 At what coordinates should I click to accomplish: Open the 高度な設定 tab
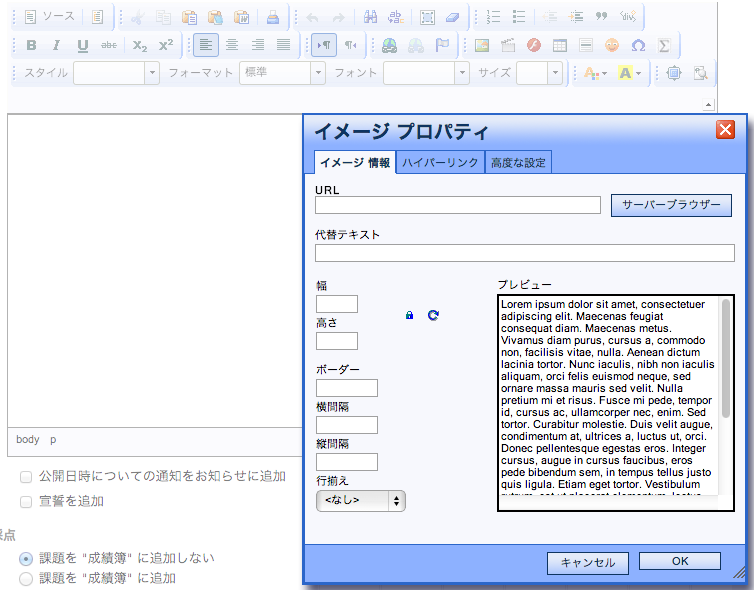click(518, 163)
